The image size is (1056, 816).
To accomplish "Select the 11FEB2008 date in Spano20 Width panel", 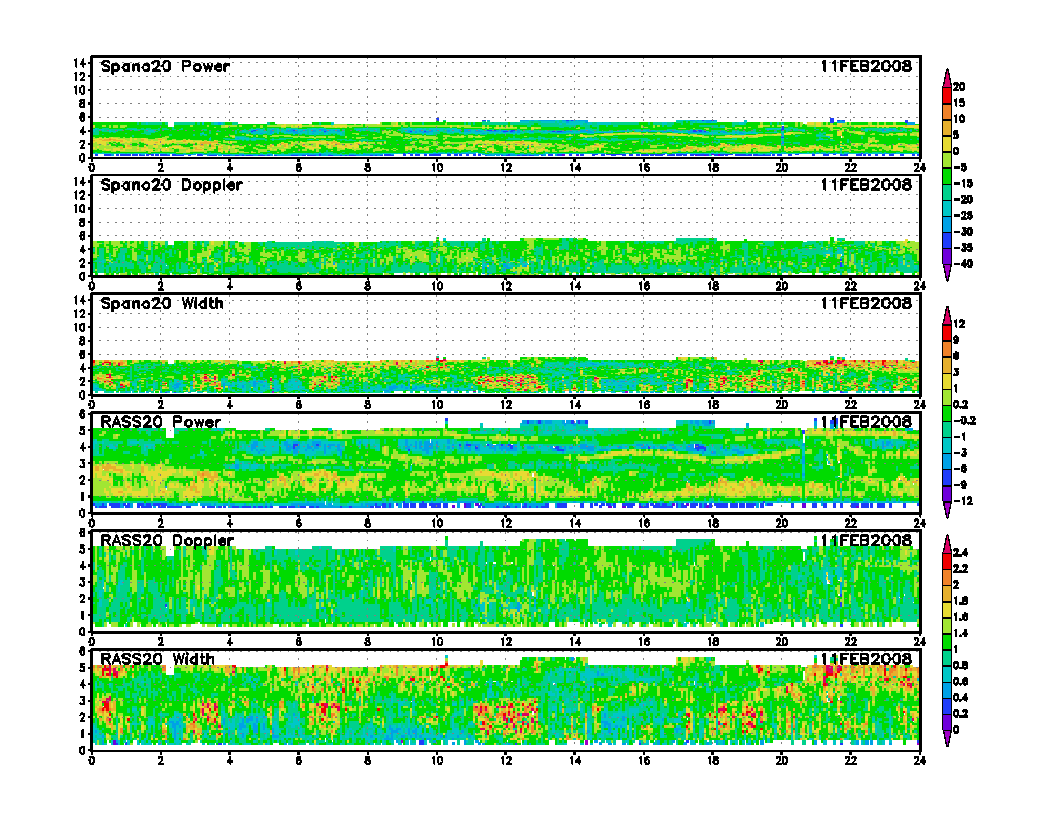I will pyautogui.click(x=866, y=303).
